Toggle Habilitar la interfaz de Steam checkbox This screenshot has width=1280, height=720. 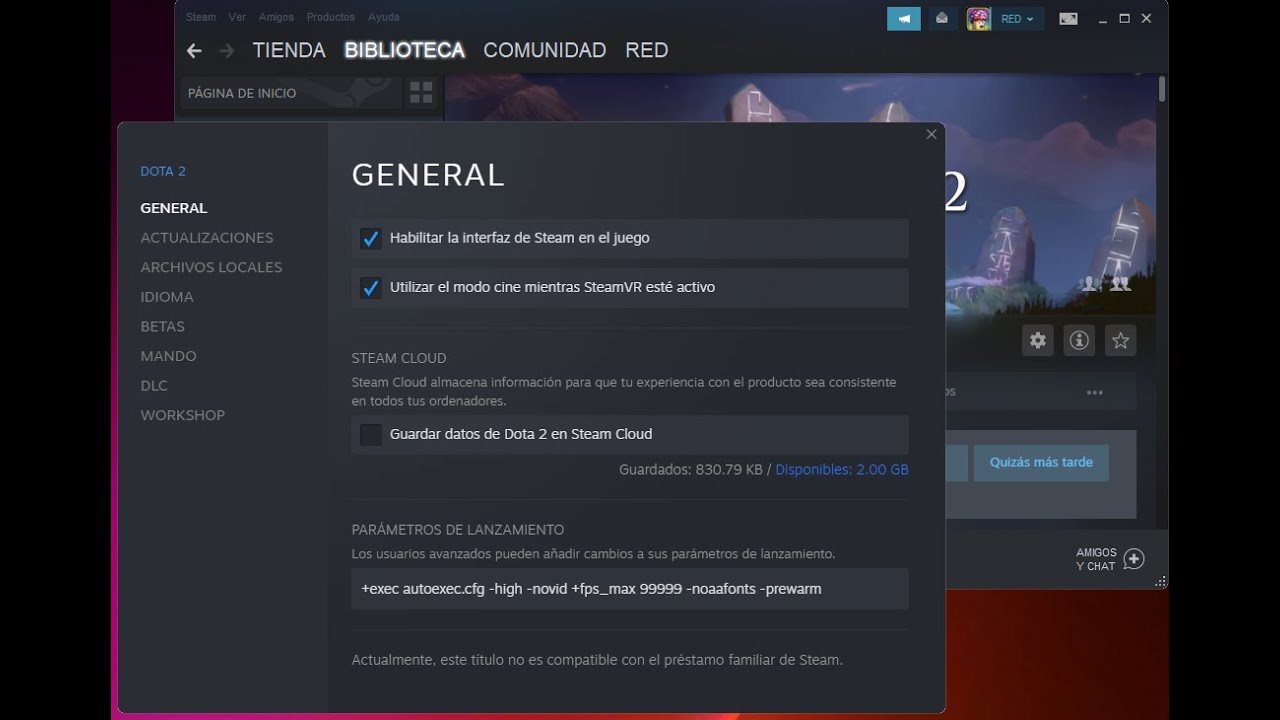[371, 239]
